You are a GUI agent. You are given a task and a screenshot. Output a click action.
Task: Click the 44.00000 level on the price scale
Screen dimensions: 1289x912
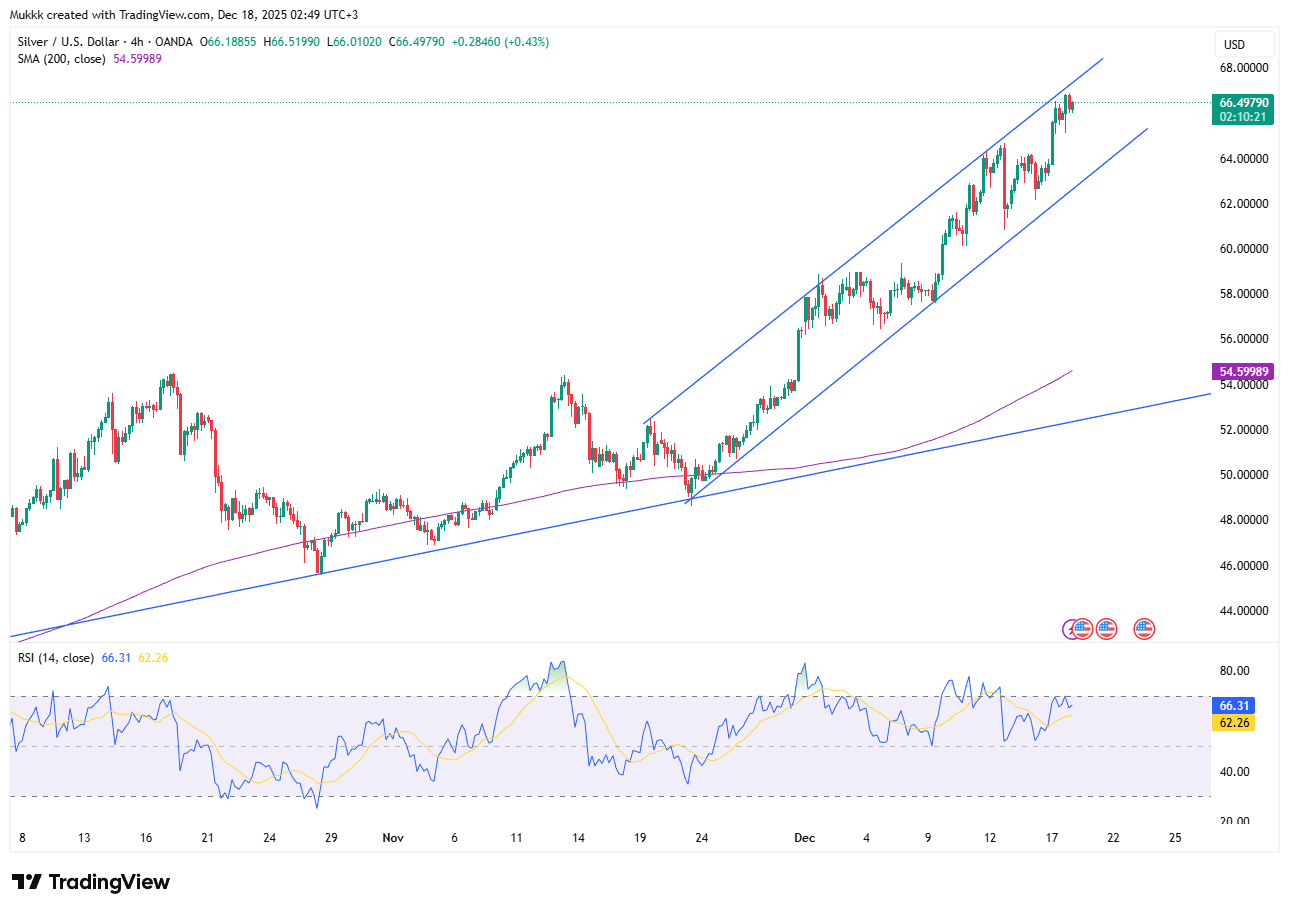coord(1244,611)
